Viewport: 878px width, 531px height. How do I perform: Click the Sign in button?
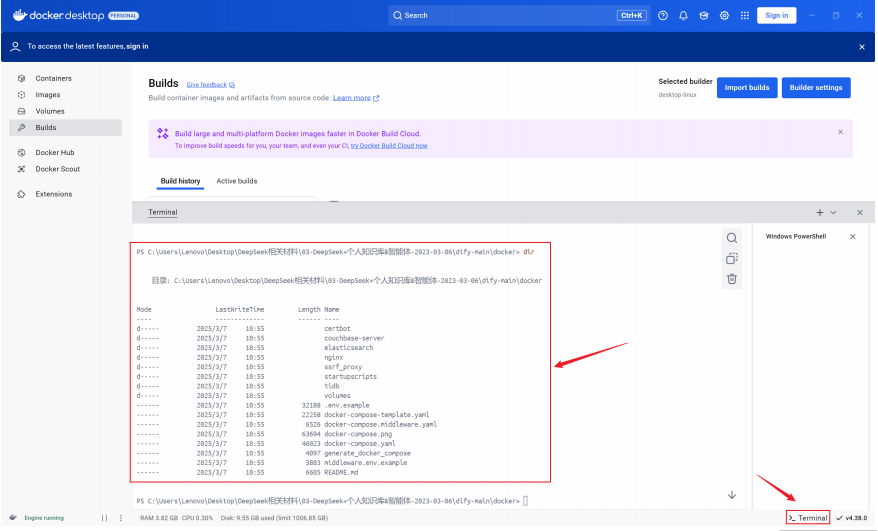777,15
